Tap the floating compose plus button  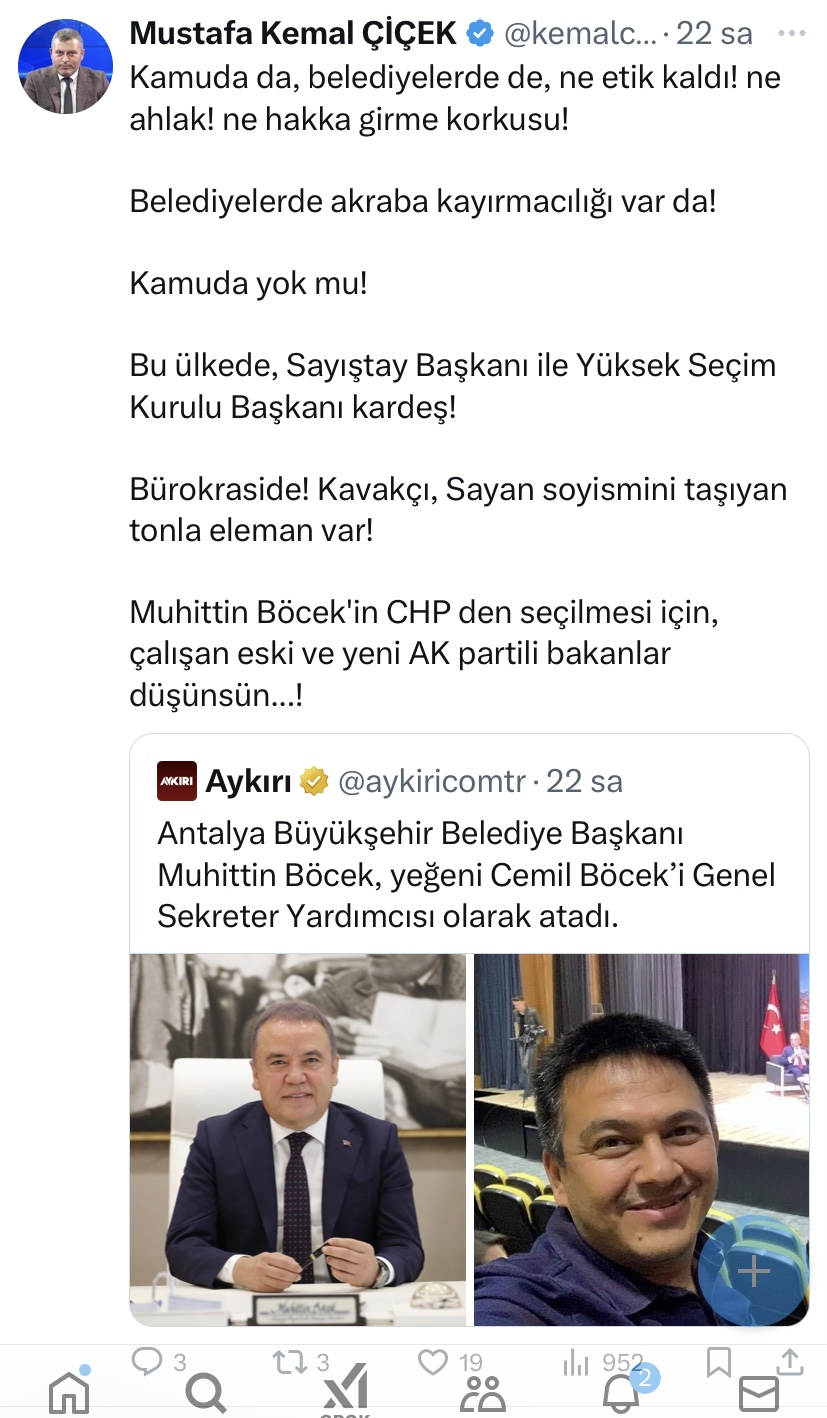coord(752,1270)
